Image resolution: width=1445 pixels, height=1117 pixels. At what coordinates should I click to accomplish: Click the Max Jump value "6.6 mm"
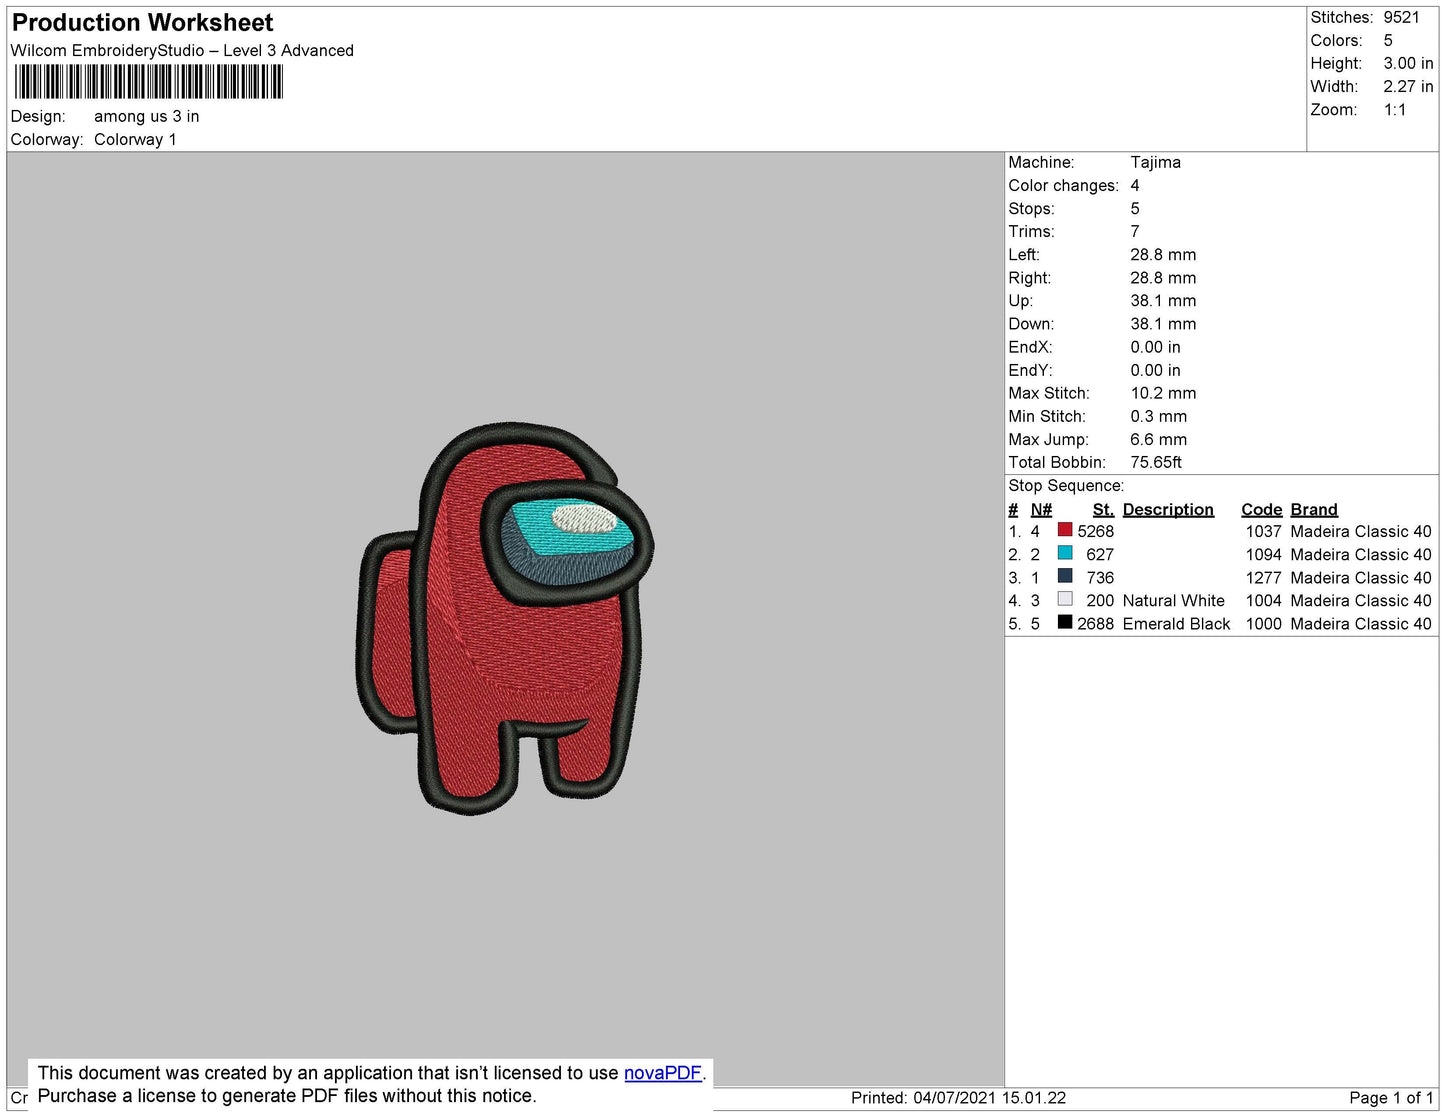click(x=1159, y=439)
